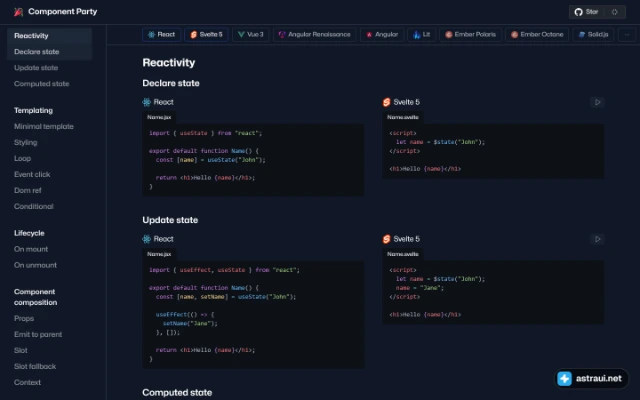Viewport: 640px width, 400px height.
Task: Select the Lit framework tab
Action: tap(421, 35)
